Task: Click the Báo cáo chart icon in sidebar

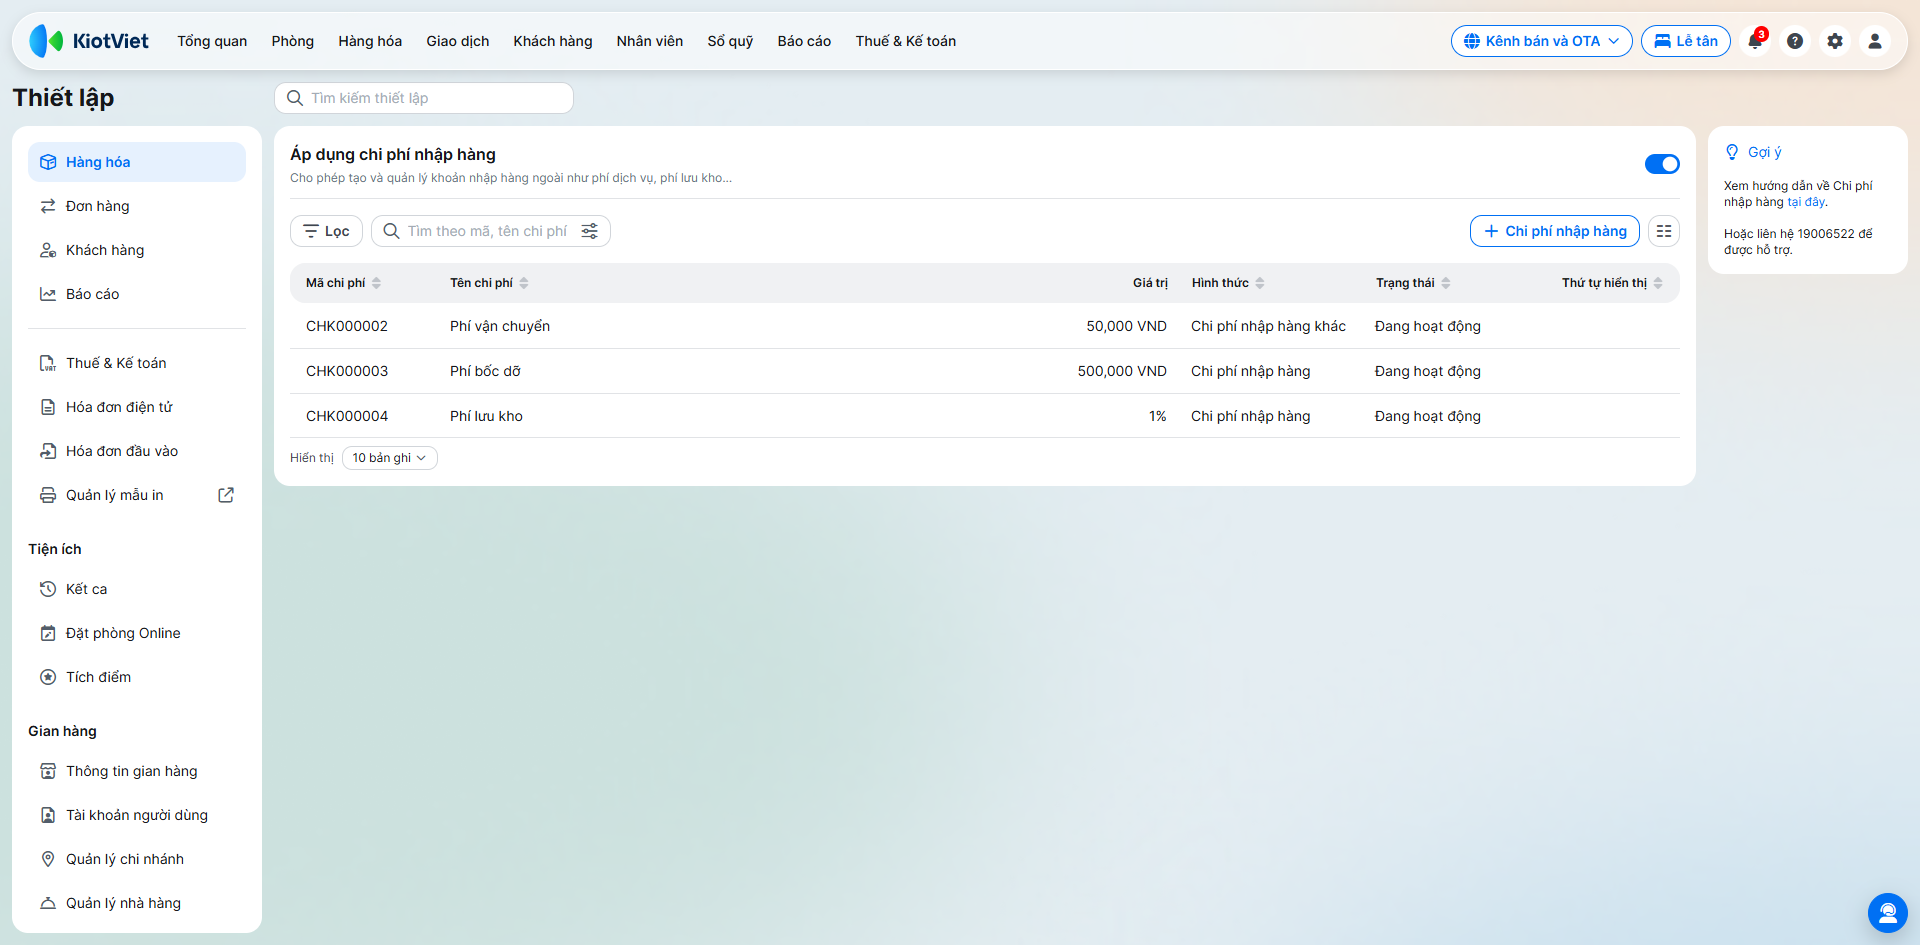Action: click(x=48, y=294)
